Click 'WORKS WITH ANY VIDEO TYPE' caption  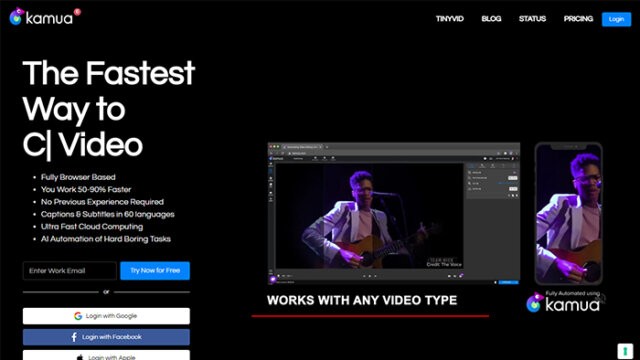coord(362,300)
